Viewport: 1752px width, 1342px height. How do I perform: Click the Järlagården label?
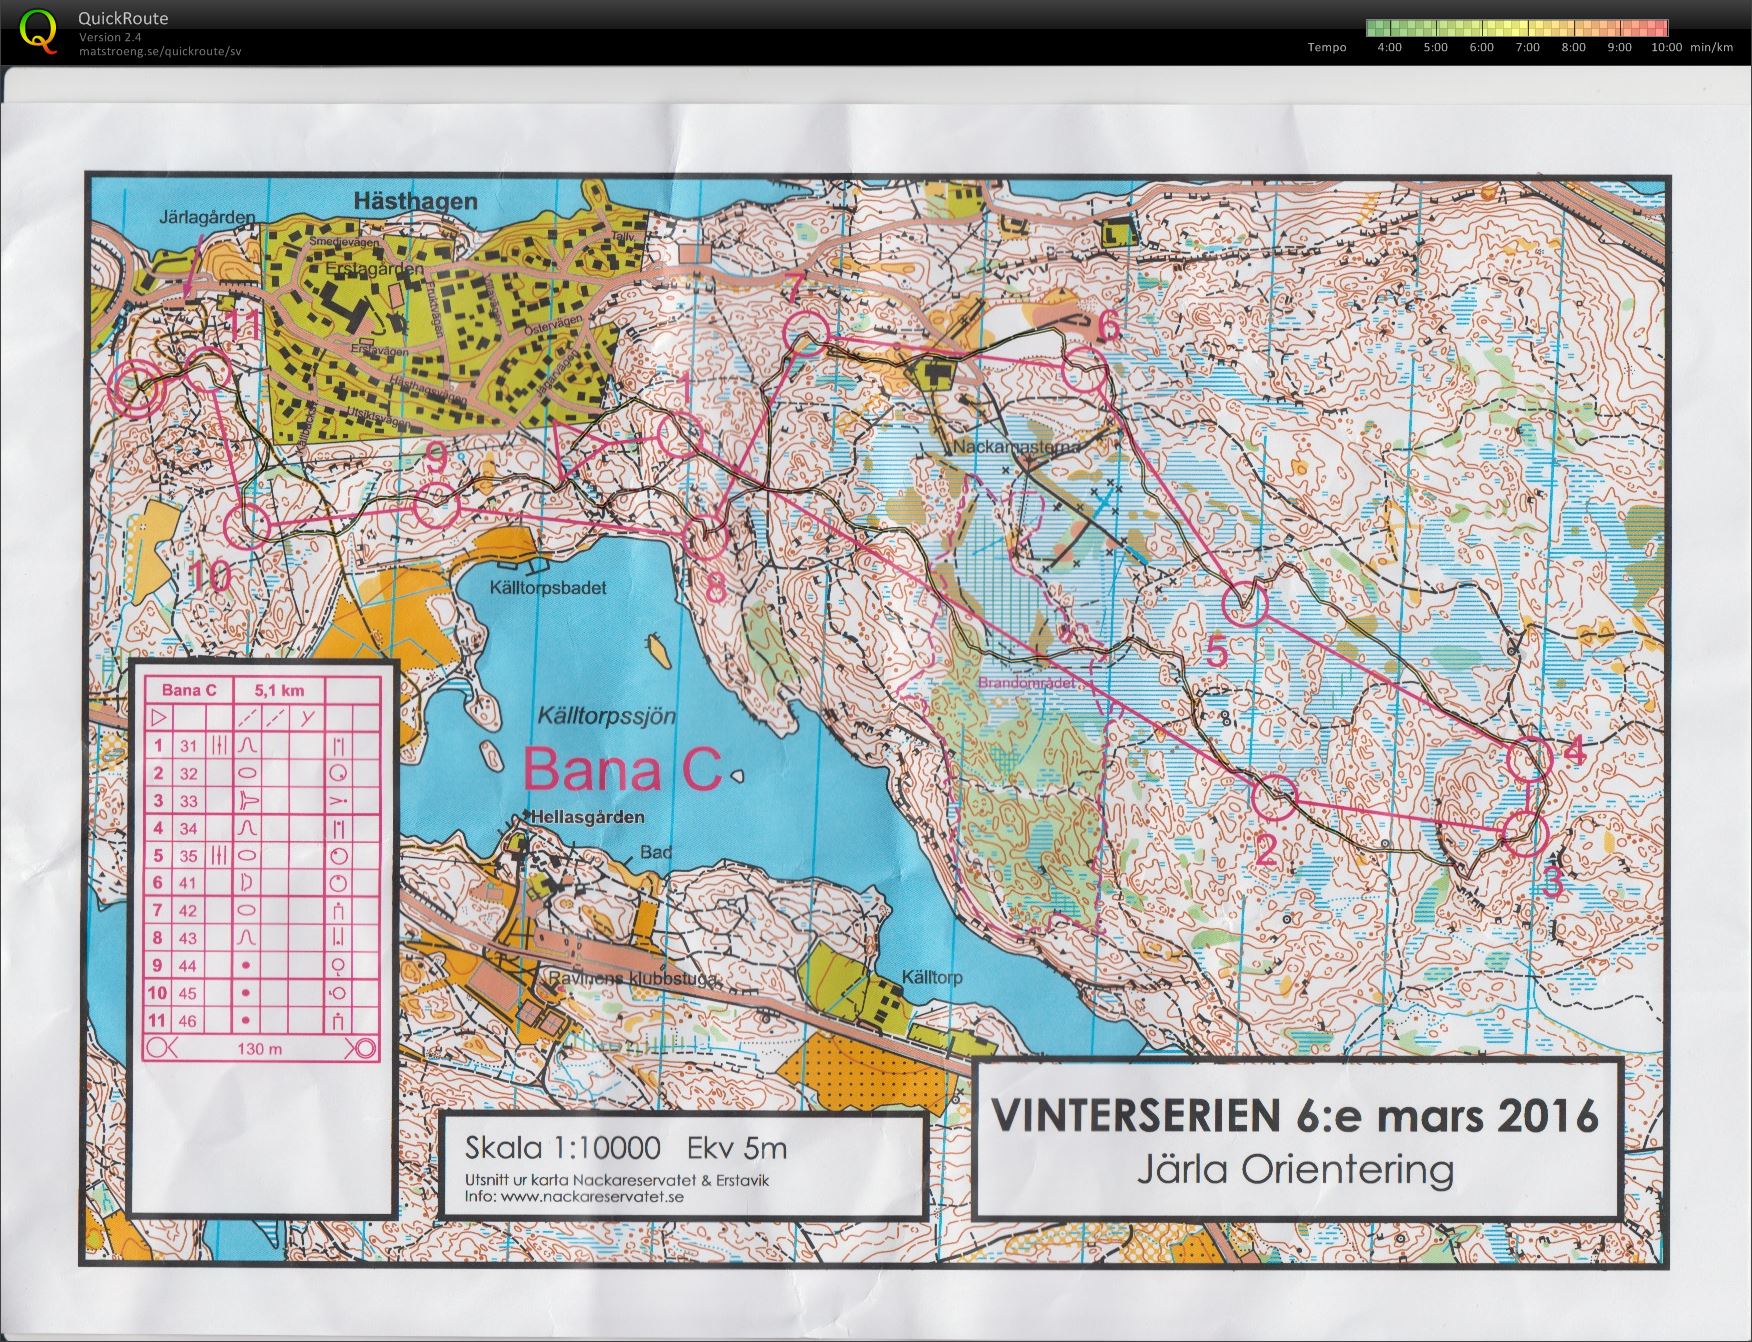[x=207, y=217]
